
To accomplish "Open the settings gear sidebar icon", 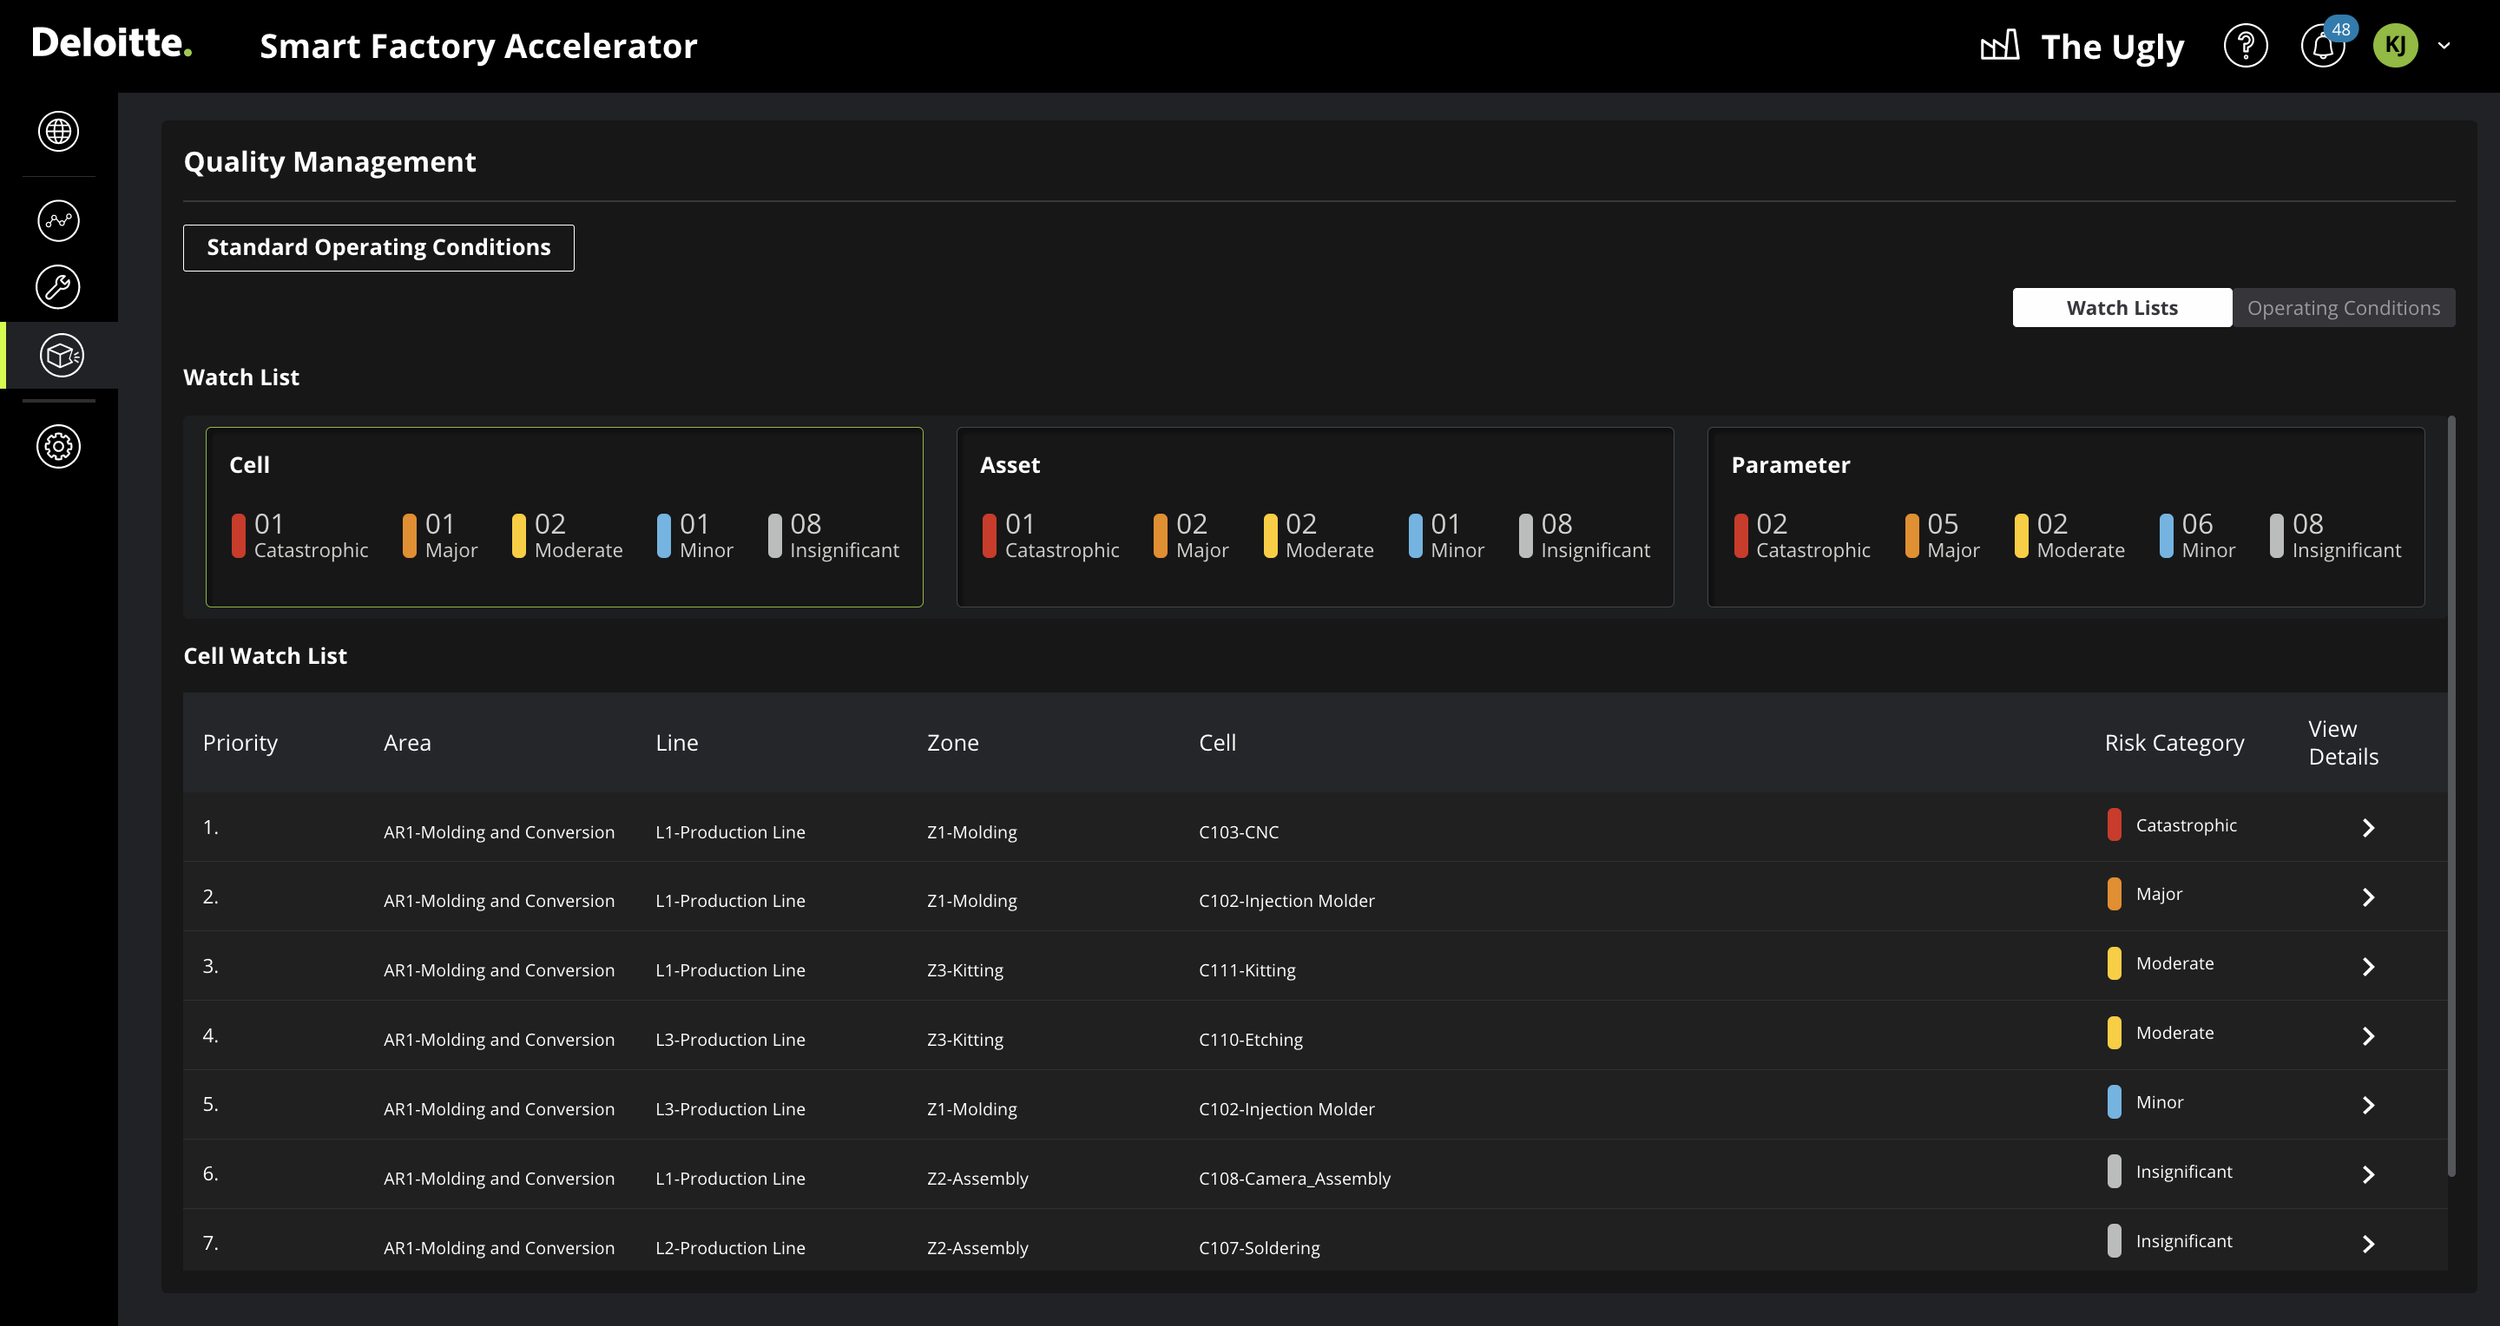I will click(58, 446).
